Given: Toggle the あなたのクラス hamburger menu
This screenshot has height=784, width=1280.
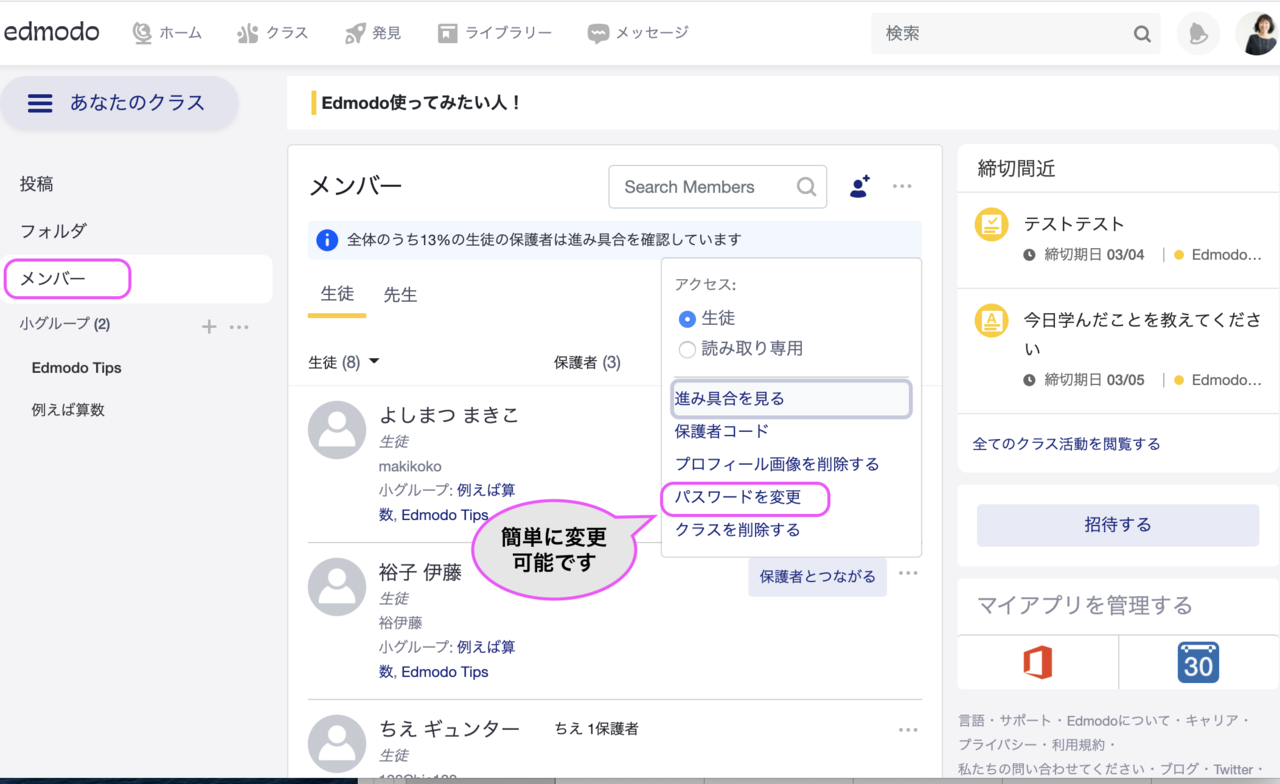Looking at the screenshot, I should pos(40,103).
